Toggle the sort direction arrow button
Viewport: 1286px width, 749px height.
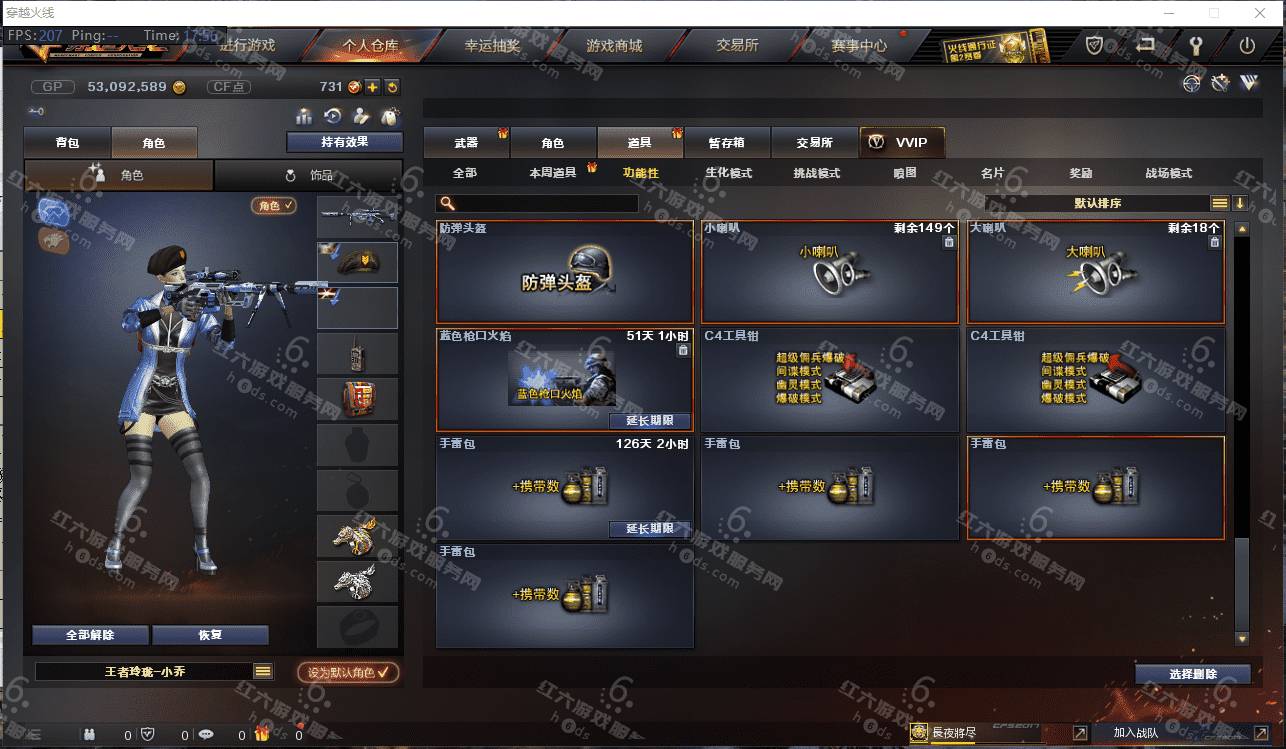tap(1240, 203)
